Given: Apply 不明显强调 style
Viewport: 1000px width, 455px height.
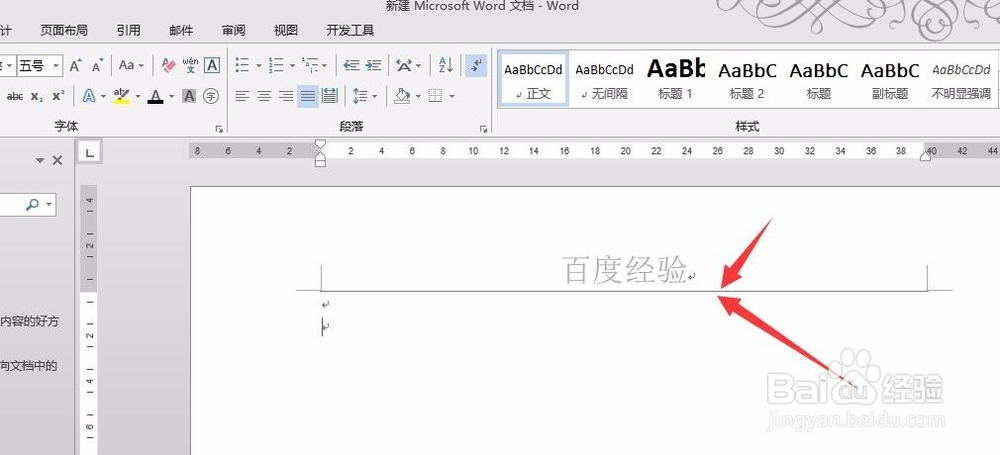Looking at the screenshot, I should (x=962, y=80).
